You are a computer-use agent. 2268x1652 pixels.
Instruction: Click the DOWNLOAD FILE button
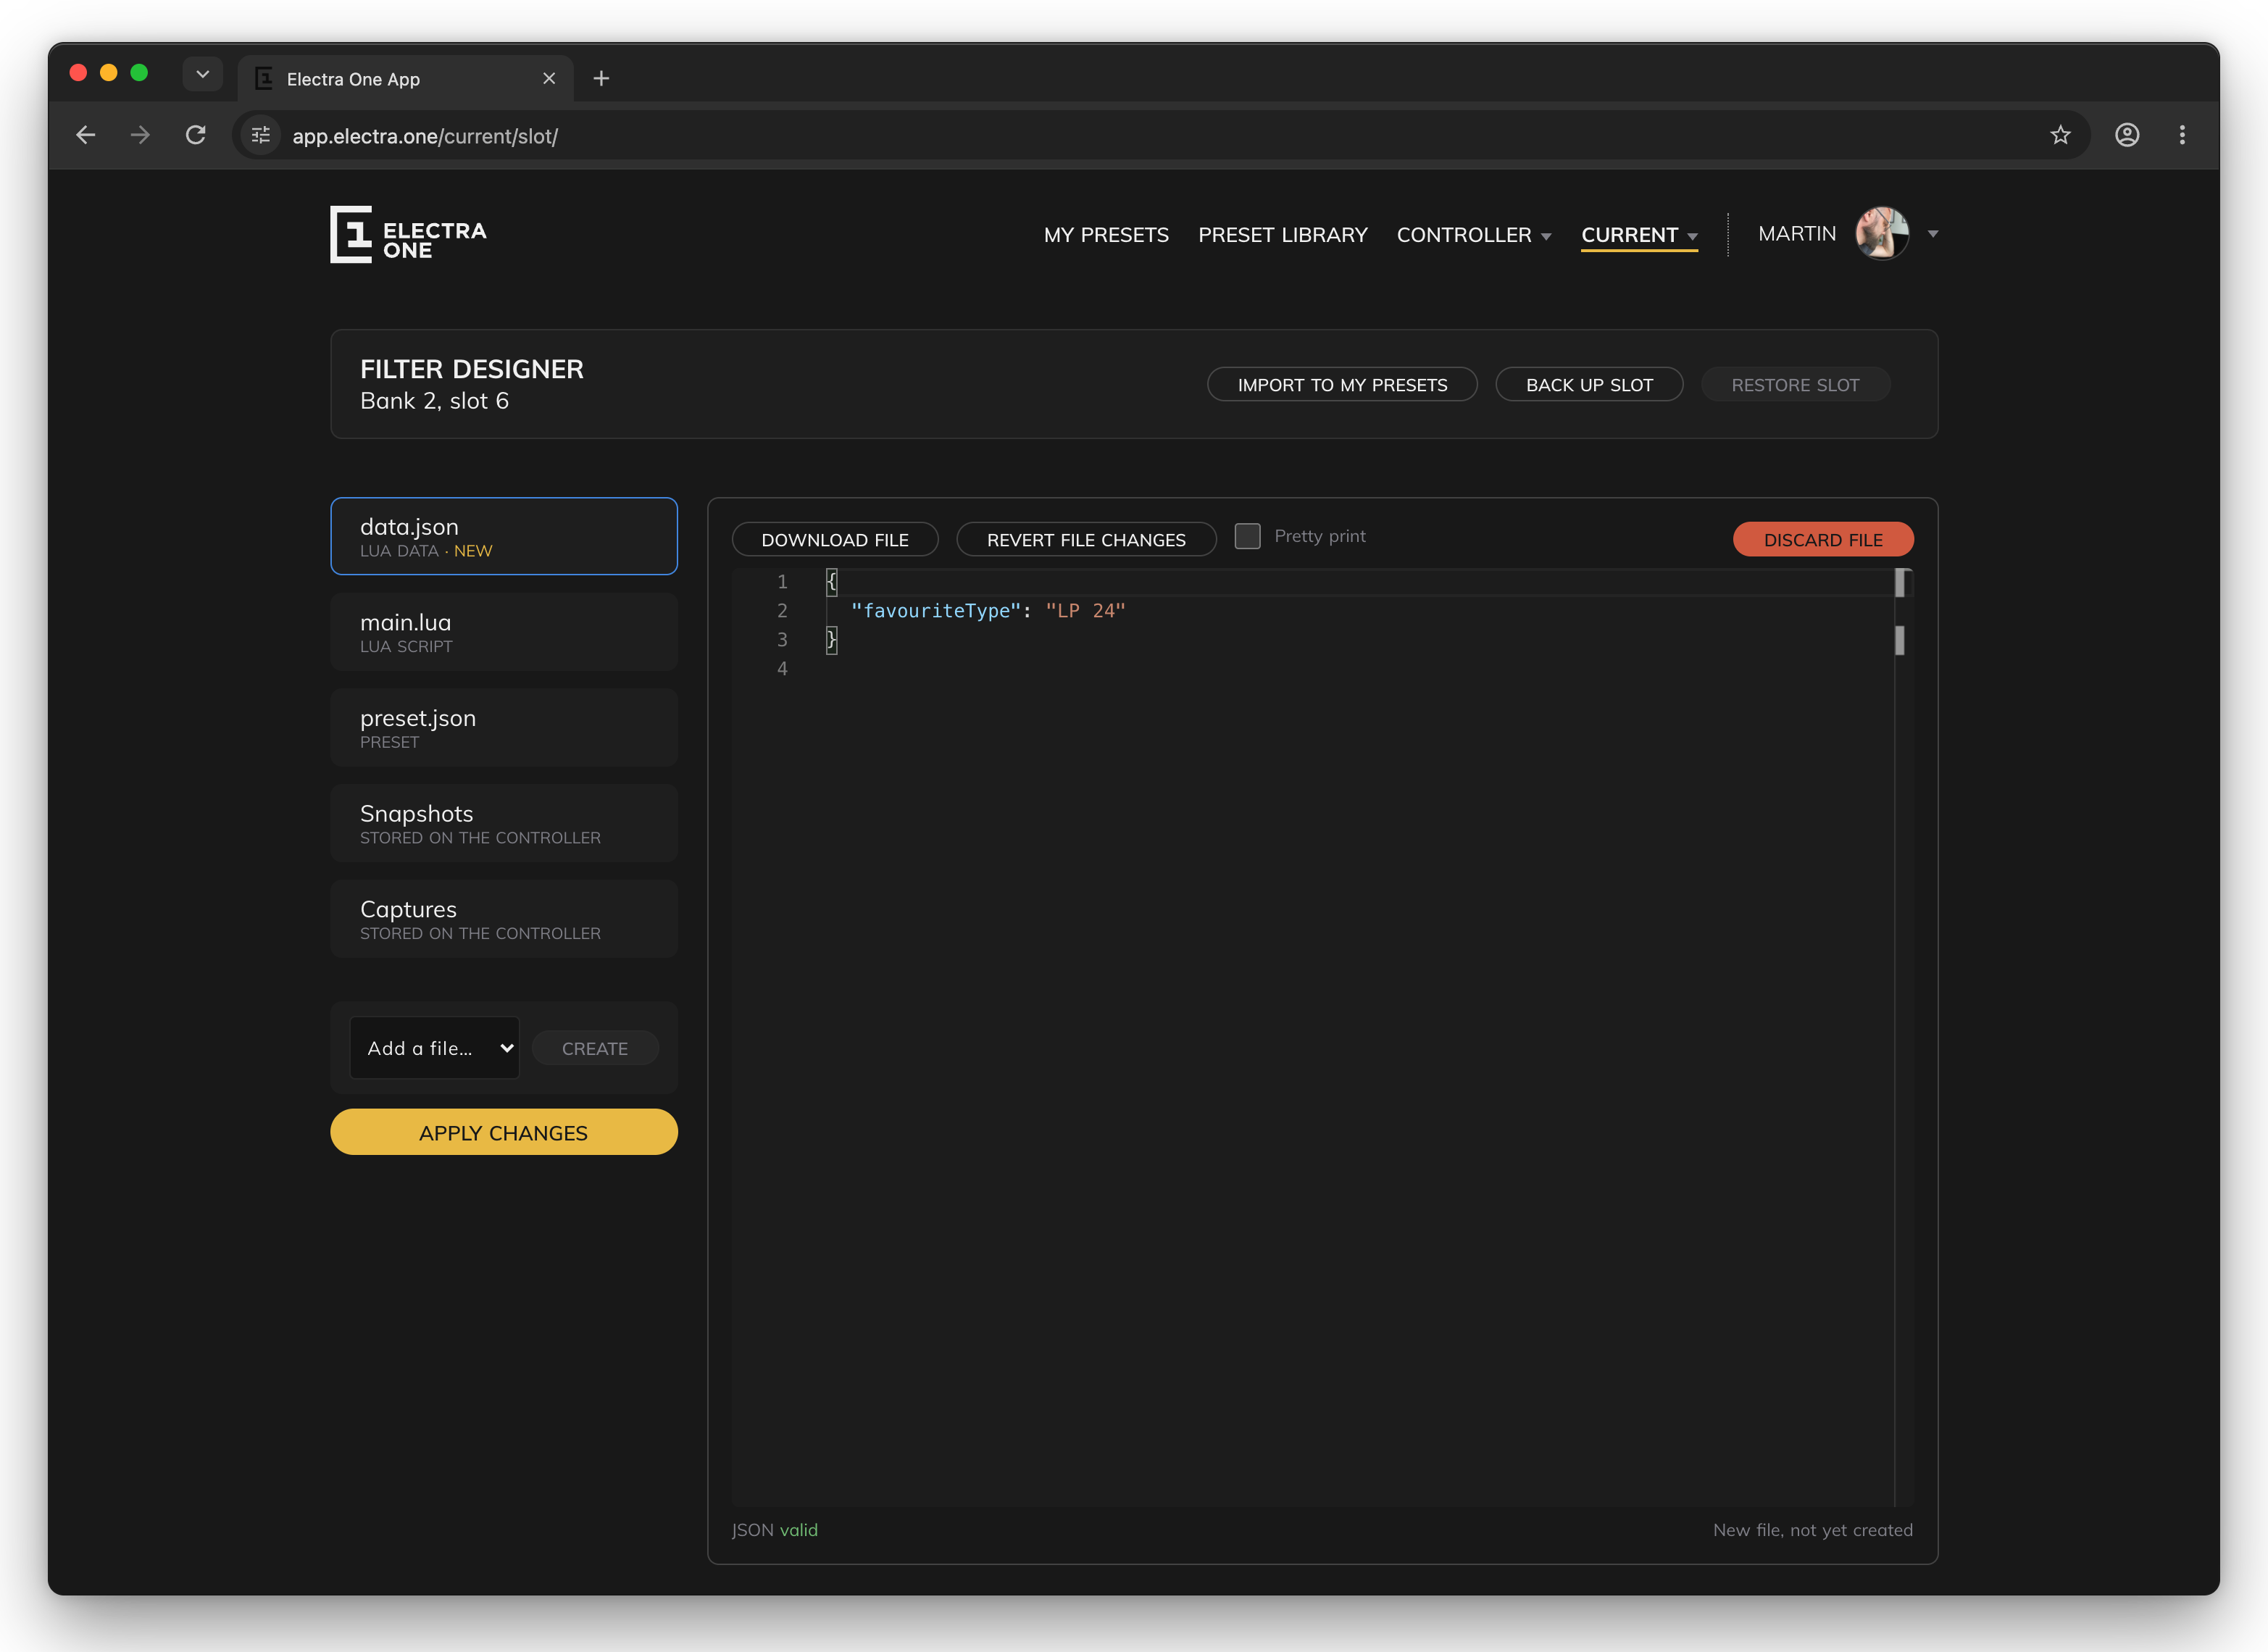(x=835, y=539)
